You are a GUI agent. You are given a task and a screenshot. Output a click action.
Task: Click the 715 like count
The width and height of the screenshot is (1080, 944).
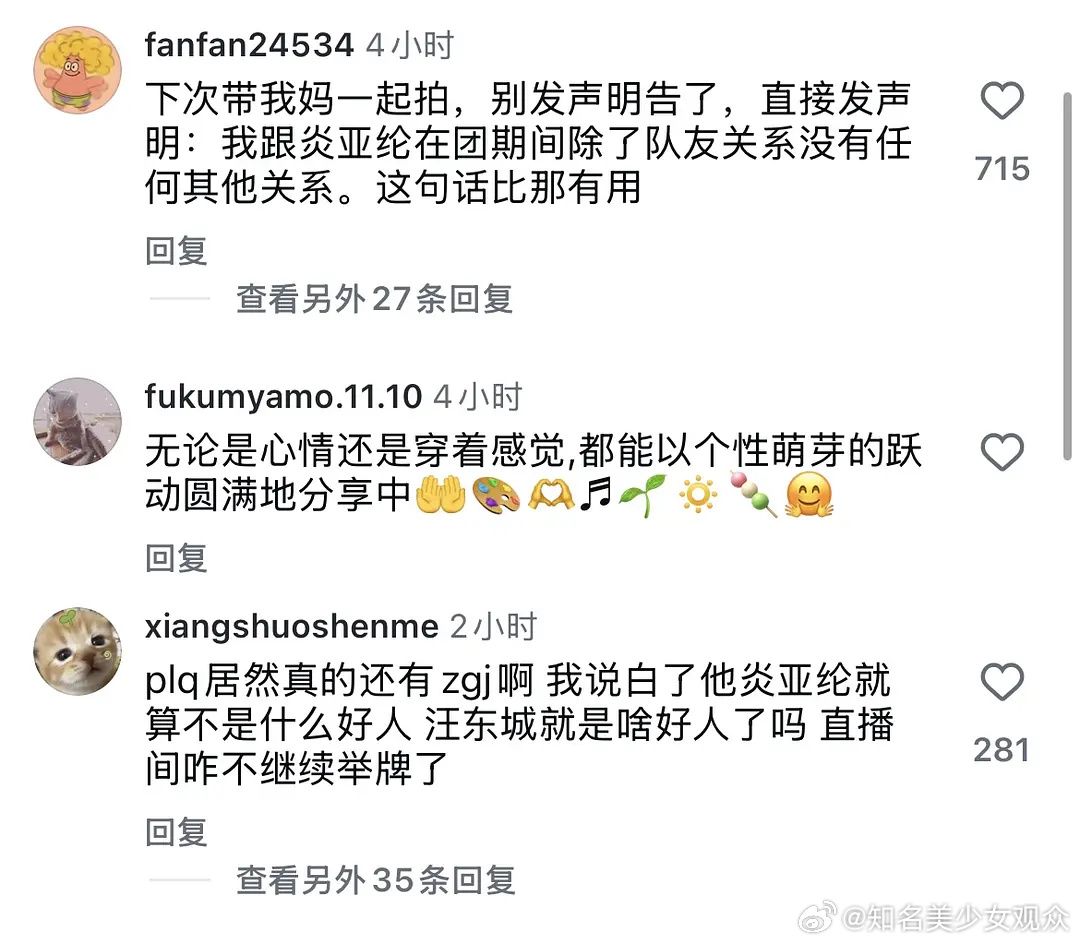click(x=1002, y=169)
